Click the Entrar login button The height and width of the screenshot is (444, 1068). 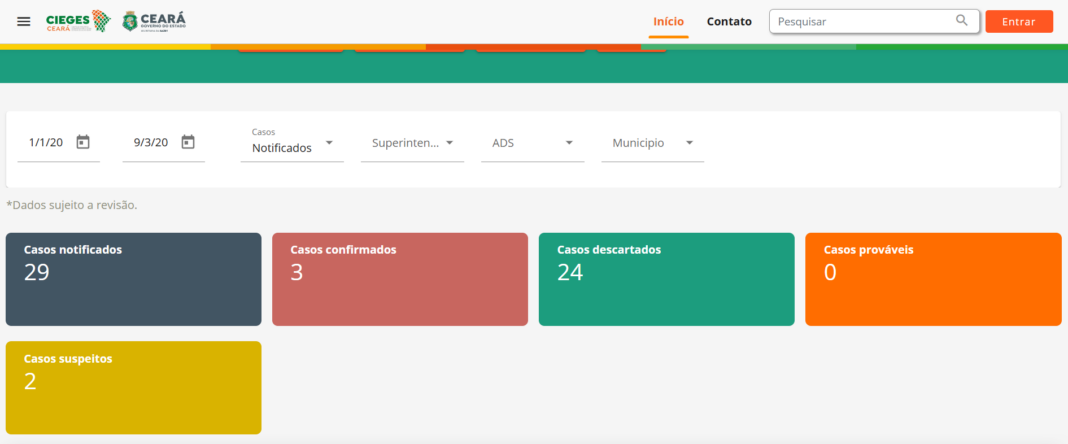click(1018, 21)
